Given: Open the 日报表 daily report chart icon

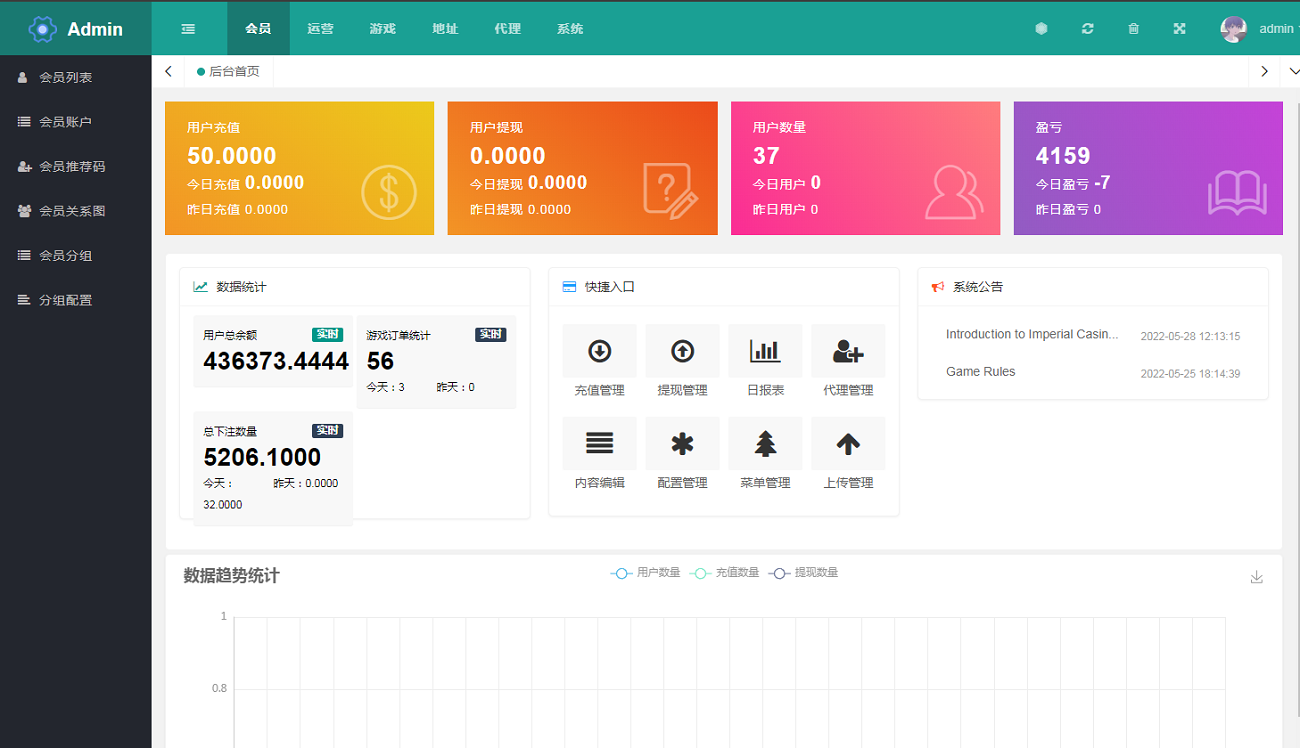Looking at the screenshot, I should pos(765,352).
